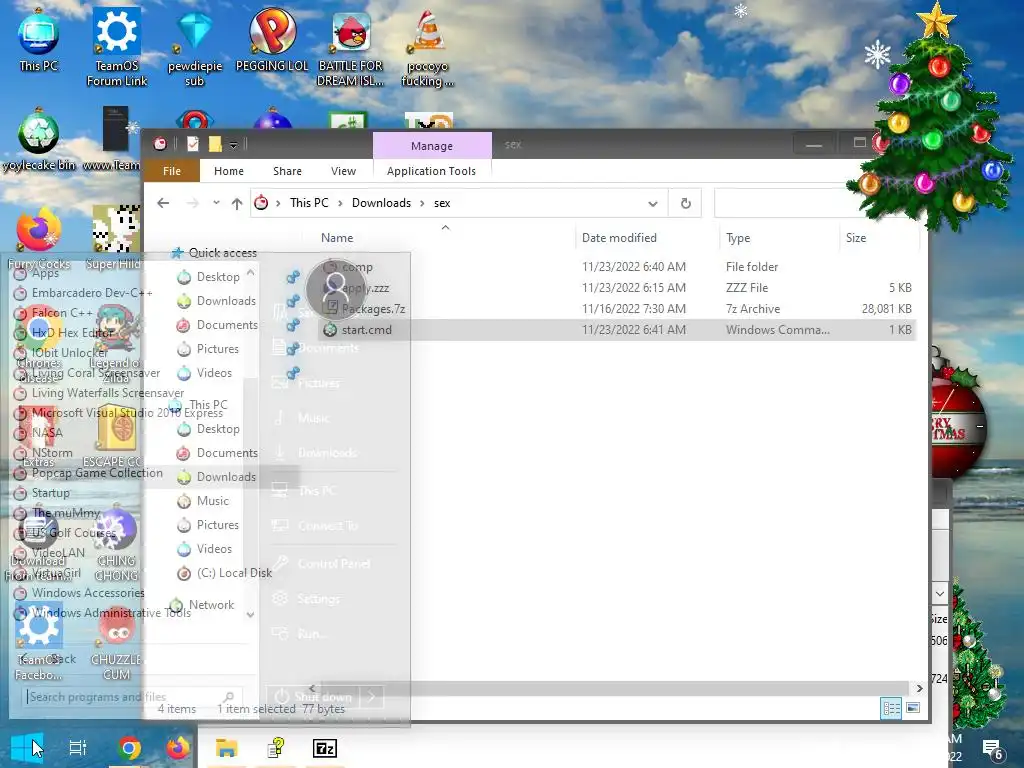Select the start.cmd file name
1024x768 pixels.
click(x=367, y=330)
